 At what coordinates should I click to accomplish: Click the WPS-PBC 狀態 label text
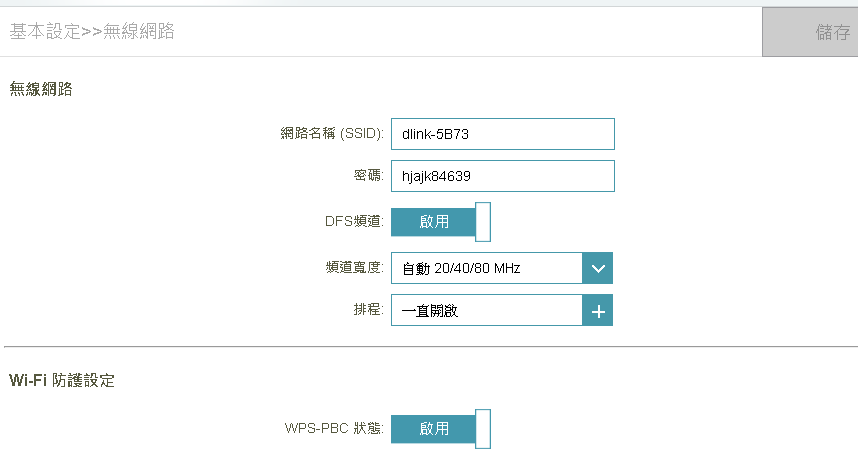point(334,429)
